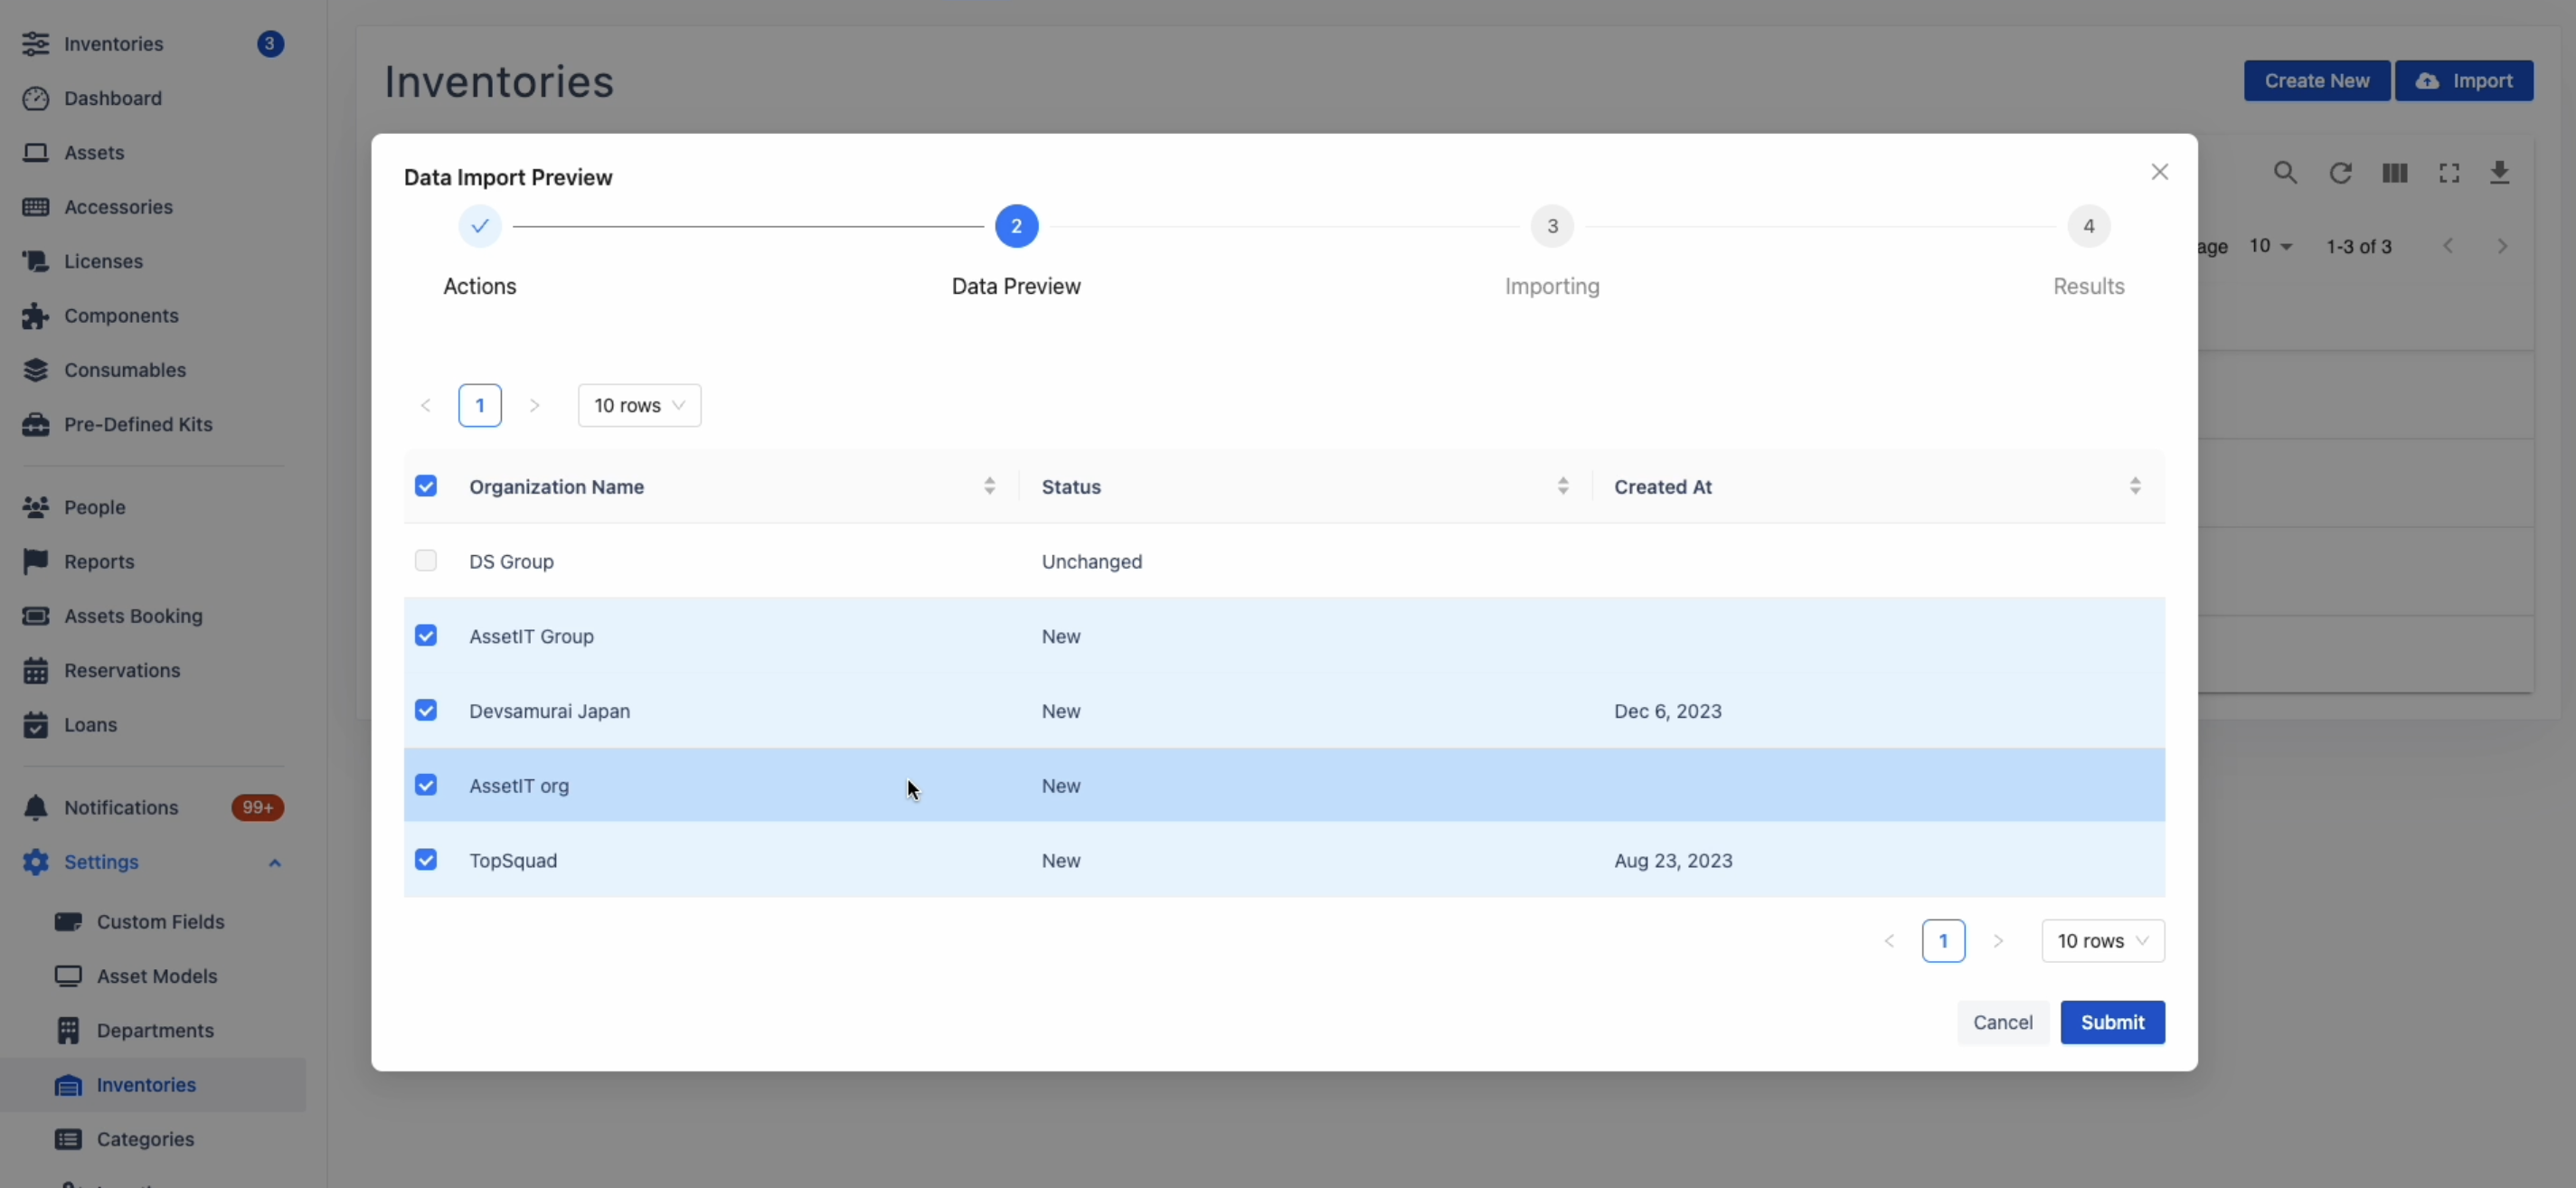Open Notifications bell in sidebar
Image resolution: width=2576 pixels, height=1188 pixels.
pos(36,807)
